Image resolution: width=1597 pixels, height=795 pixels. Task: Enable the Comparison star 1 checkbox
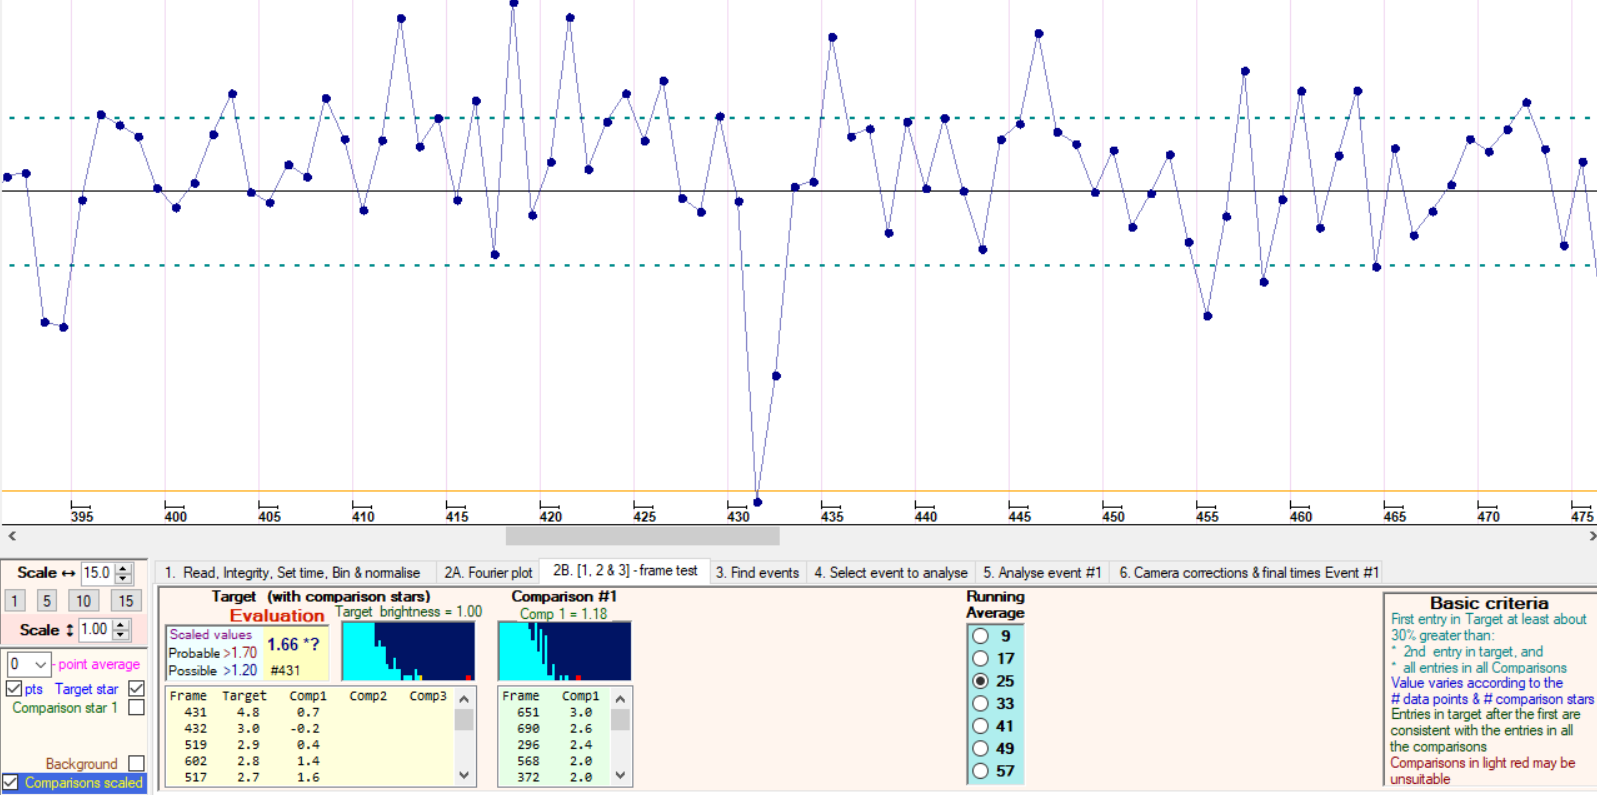pyautogui.click(x=137, y=707)
